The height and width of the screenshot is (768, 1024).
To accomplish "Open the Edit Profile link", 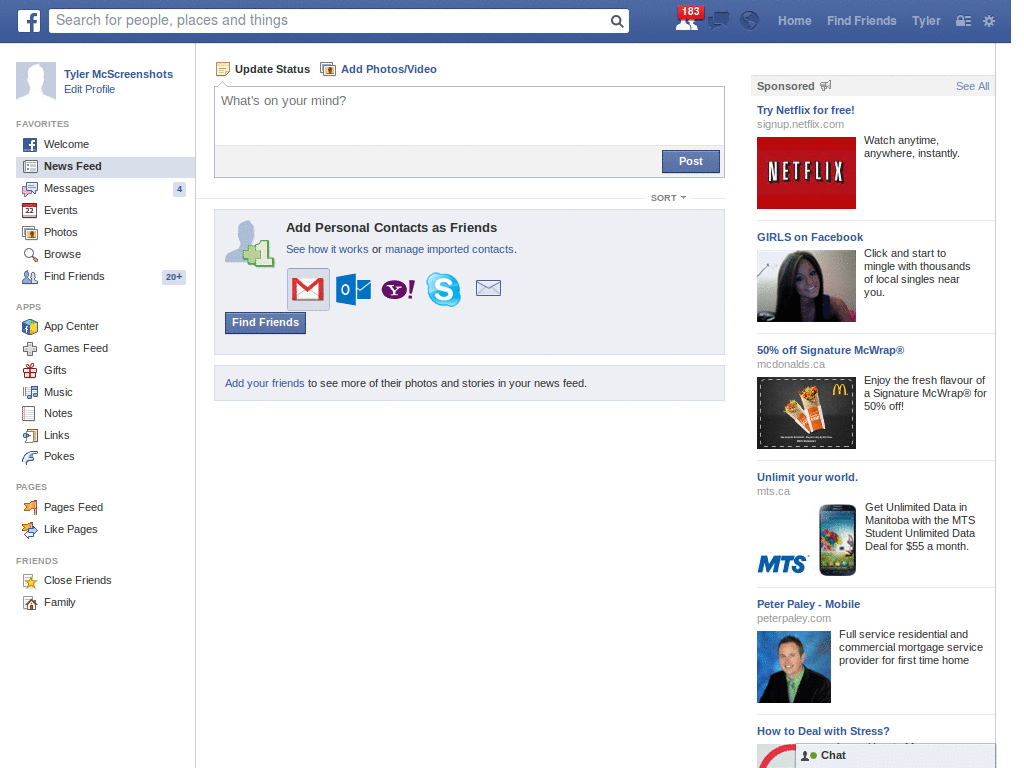I will pyautogui.click(x=89, y=89).
